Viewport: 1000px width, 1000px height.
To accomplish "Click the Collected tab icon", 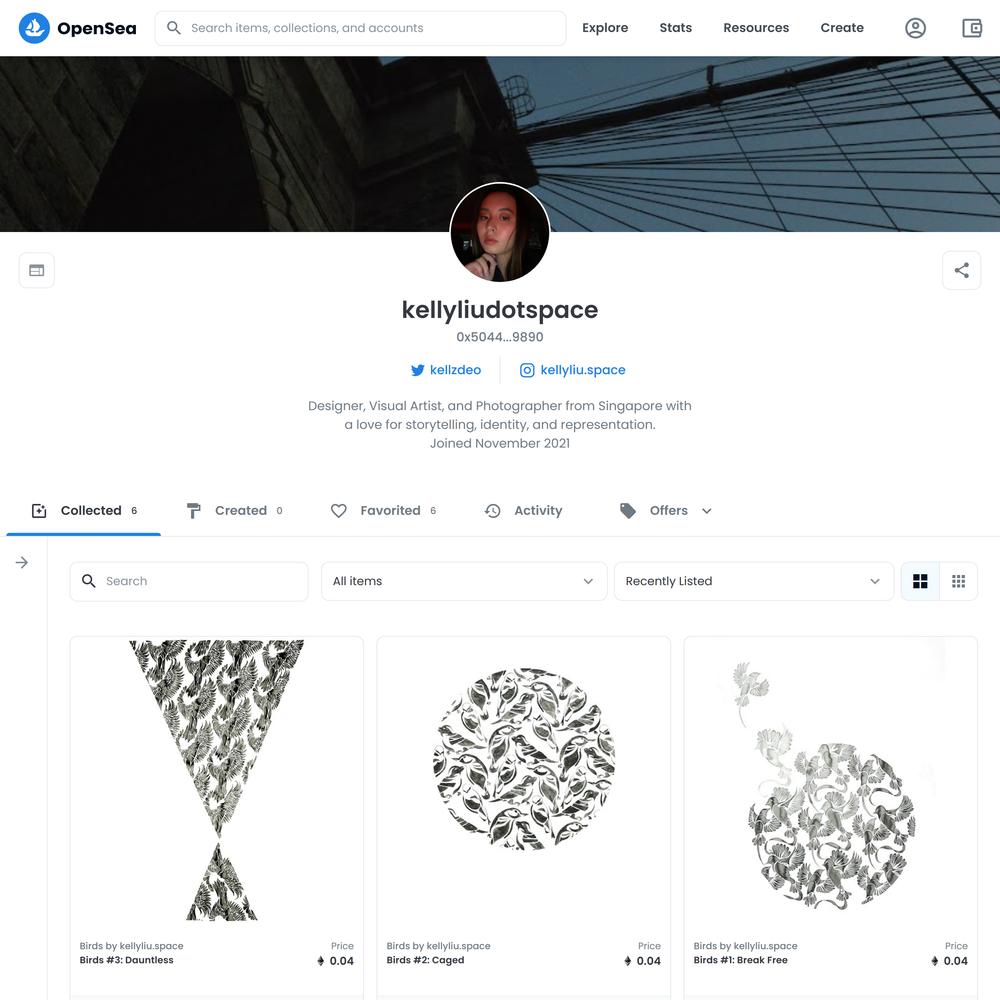I will point(39,511).
